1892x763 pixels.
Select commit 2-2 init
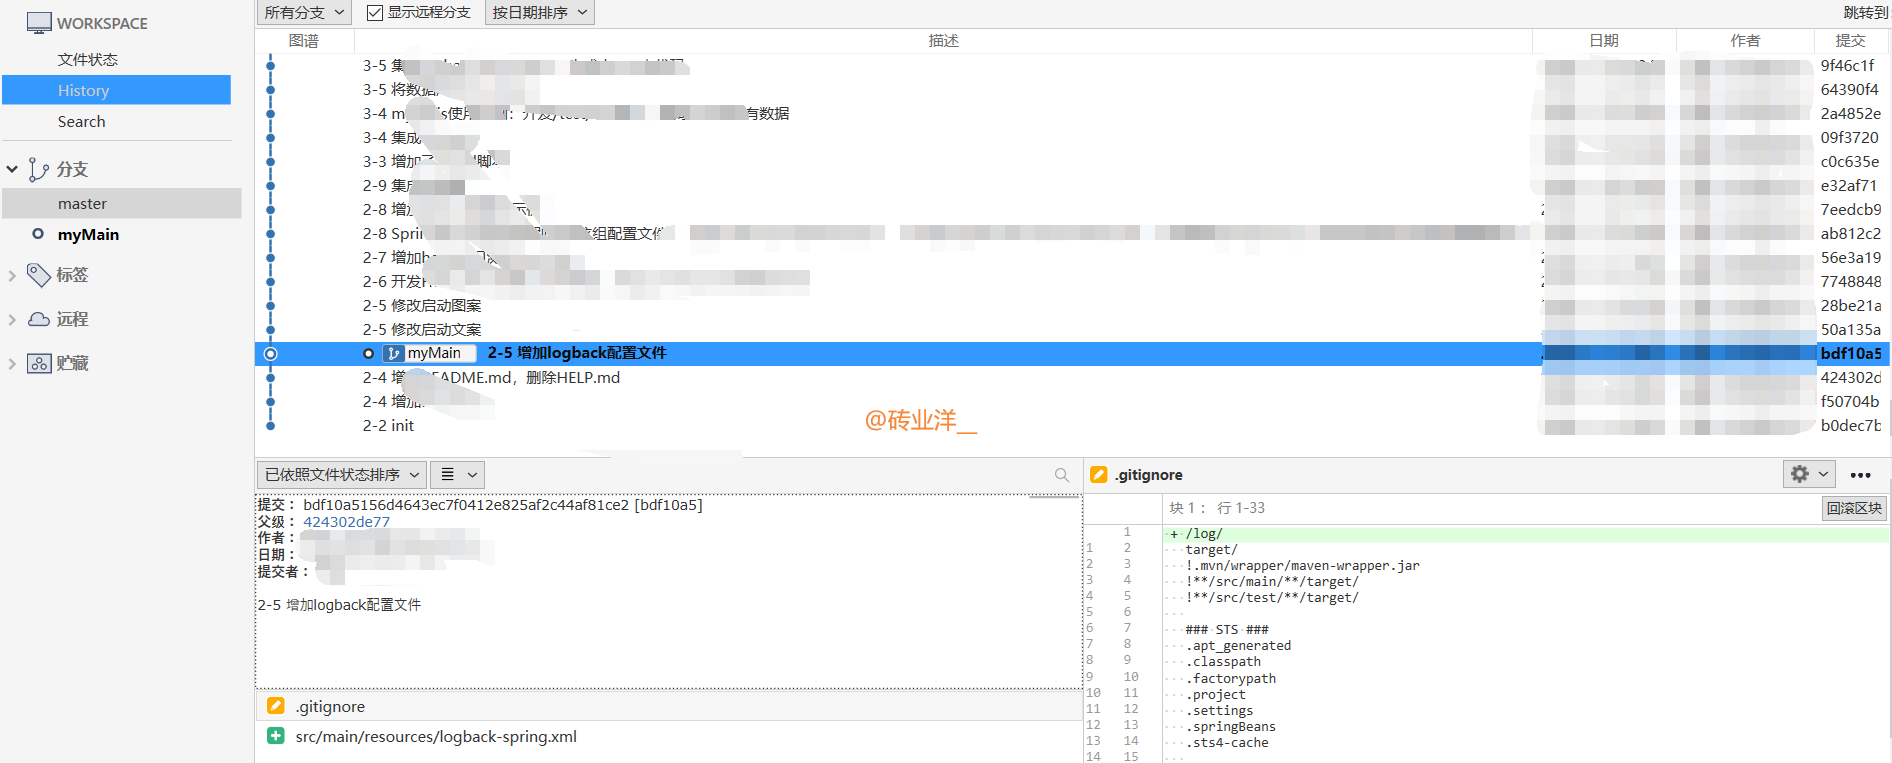pos(388,425)
